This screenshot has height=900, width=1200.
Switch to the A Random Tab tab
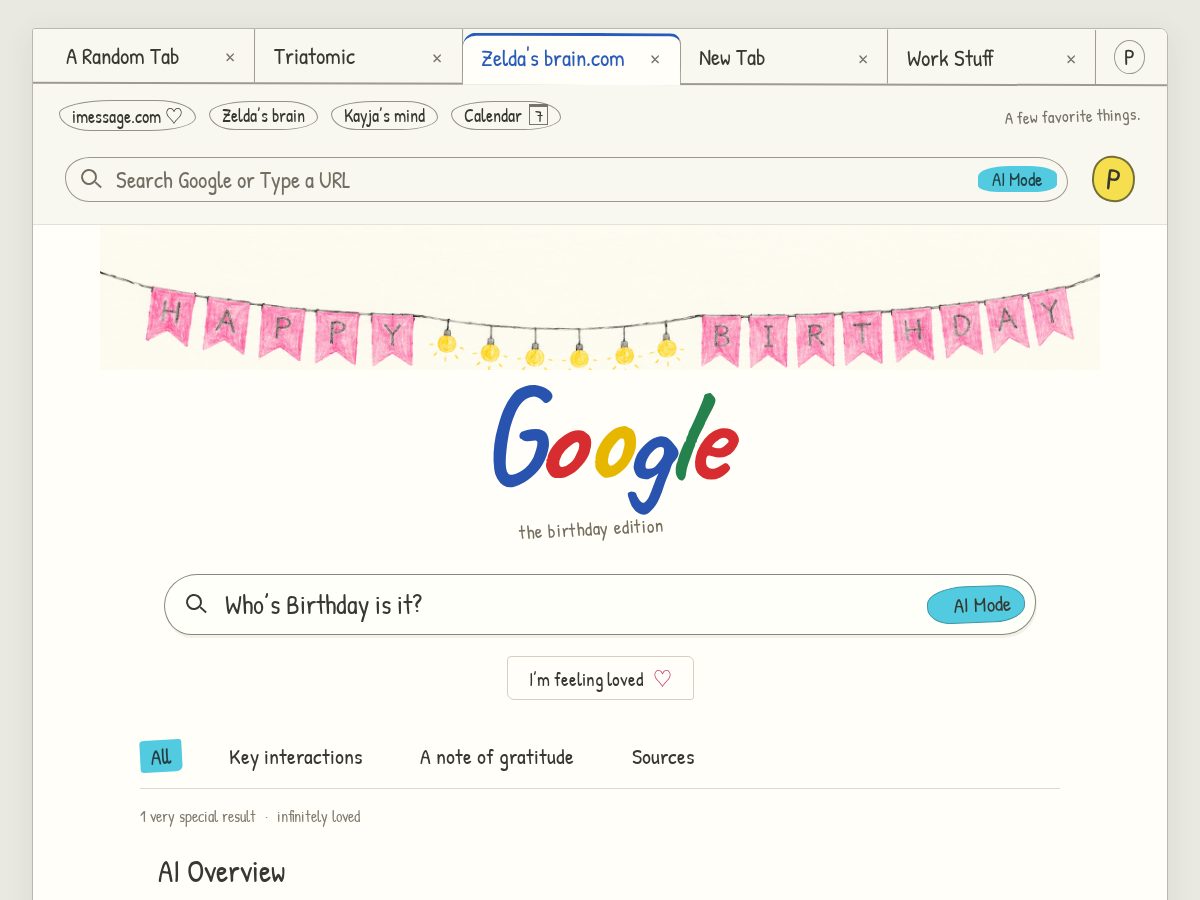click(144, 57)
